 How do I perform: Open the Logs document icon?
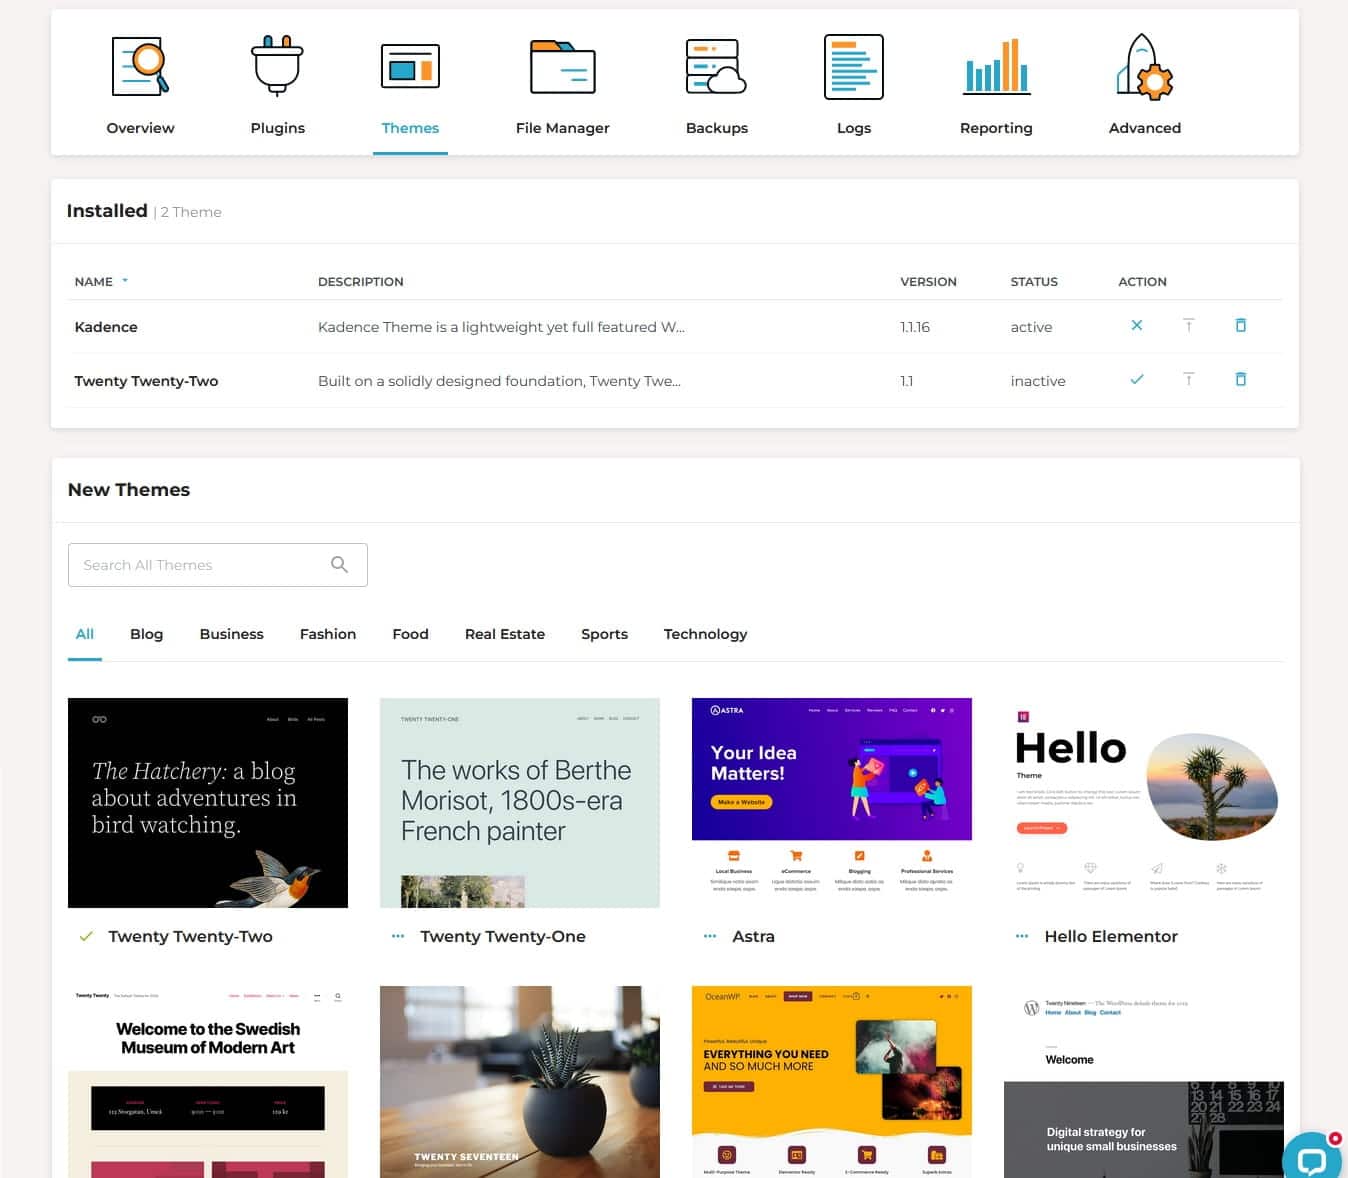pos(854,67)
